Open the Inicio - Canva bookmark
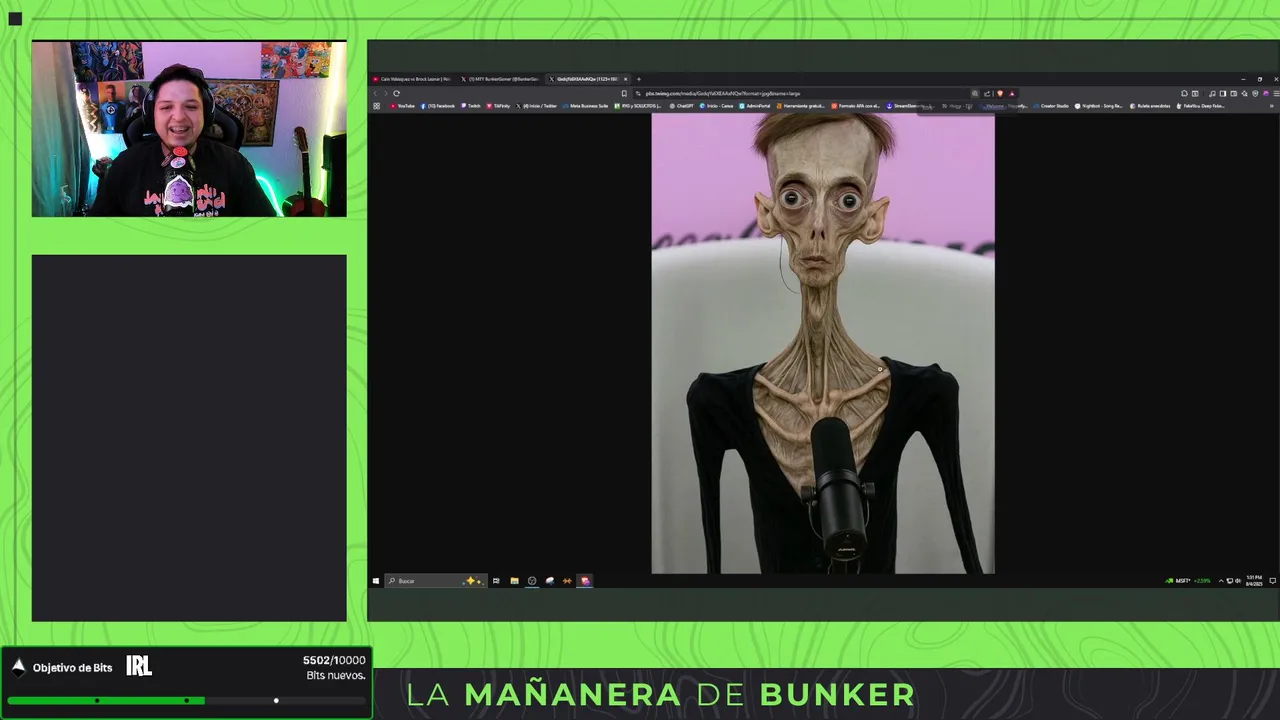Screen dimensions: 1280x720 tap(716, 106)
